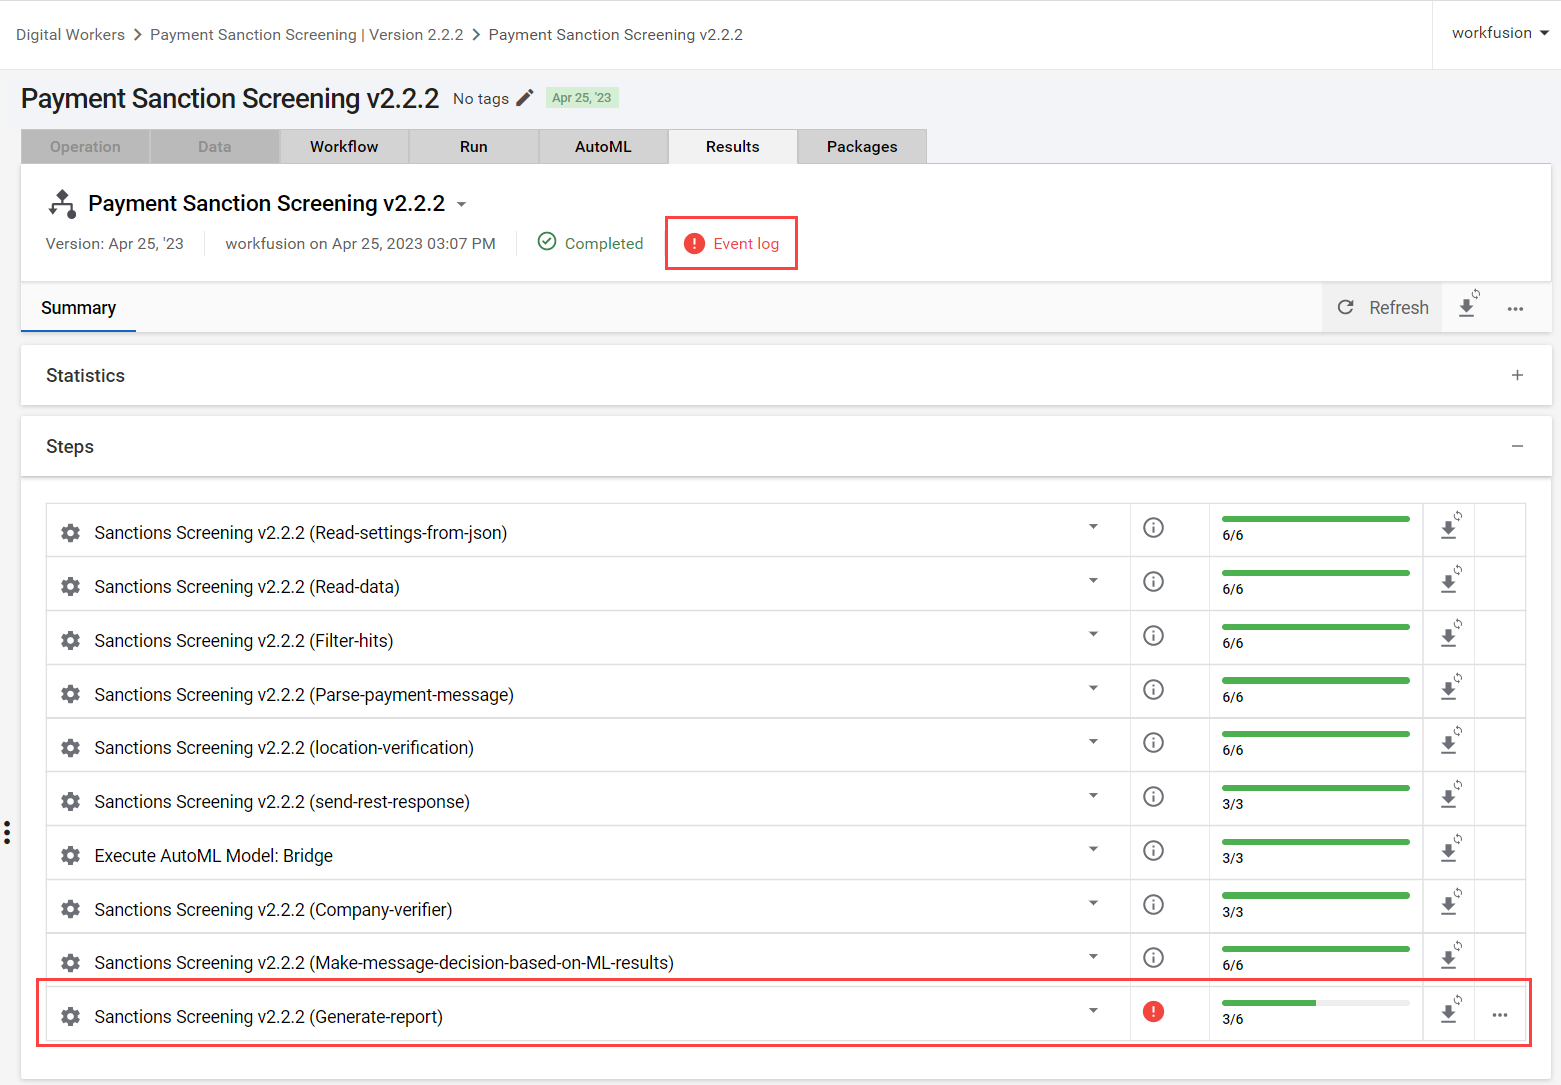This screenshot has width=1561, height=1085.
Task: Click the workflow diagram icon beside the title
Action: tap(62, 204)
